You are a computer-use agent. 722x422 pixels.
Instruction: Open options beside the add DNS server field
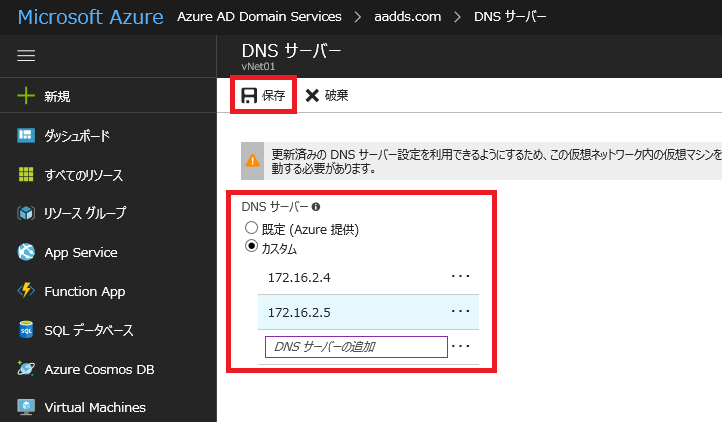click(x=460, y=347)
